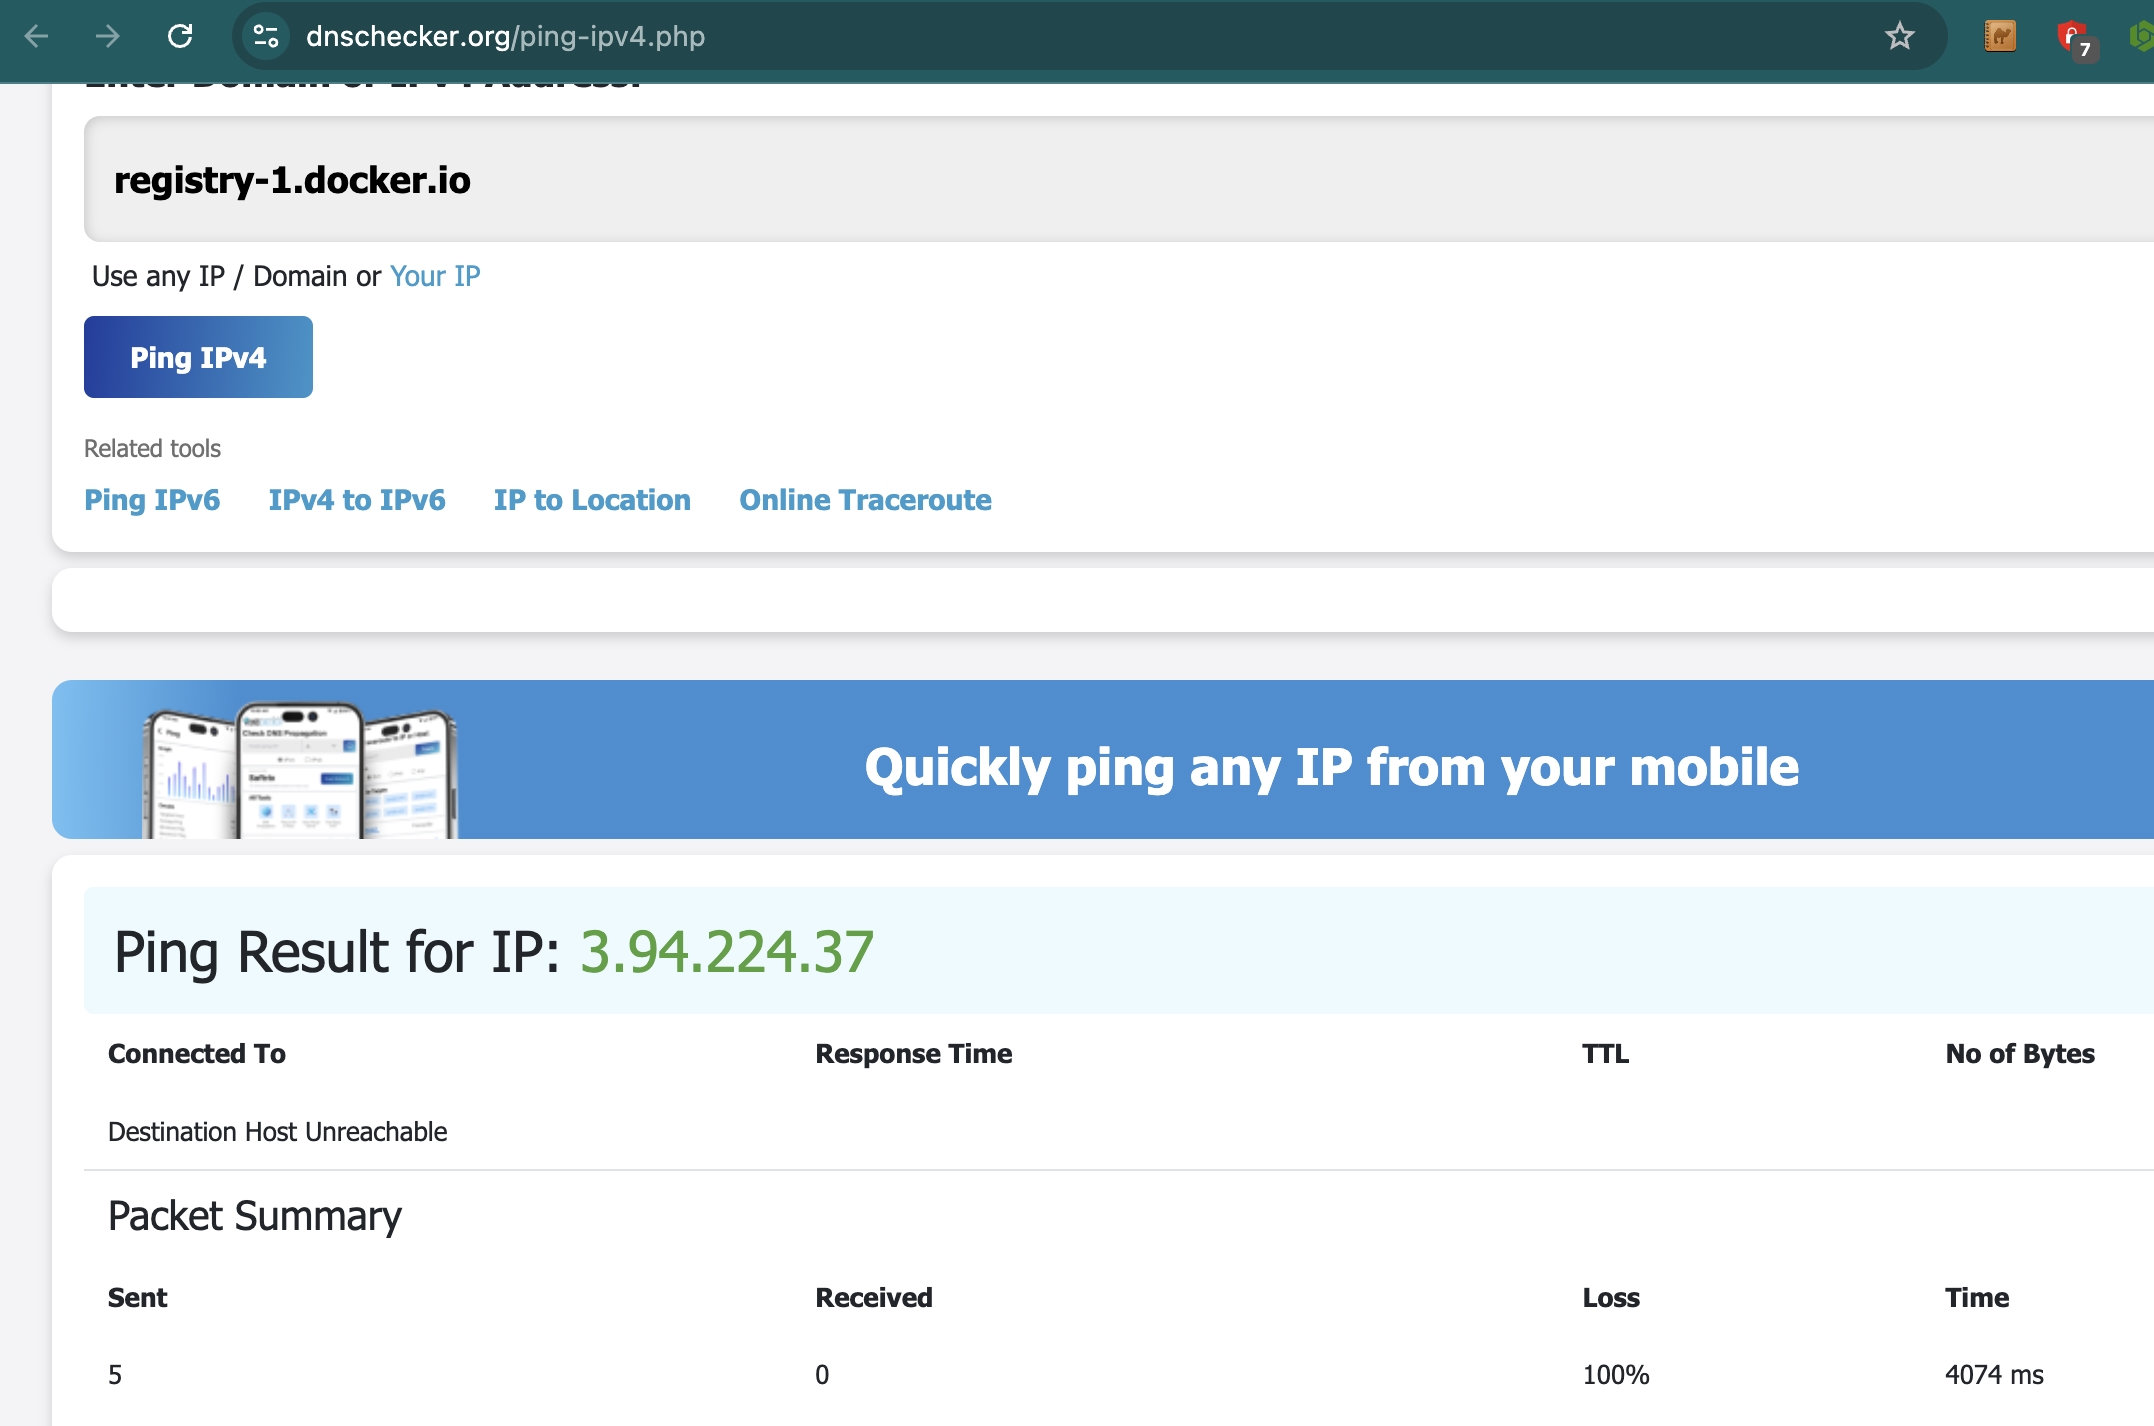Viewport: 2154px width, 1426px height.
Task: Open the Online Traceroute tool
Action: tap(864, 500)
